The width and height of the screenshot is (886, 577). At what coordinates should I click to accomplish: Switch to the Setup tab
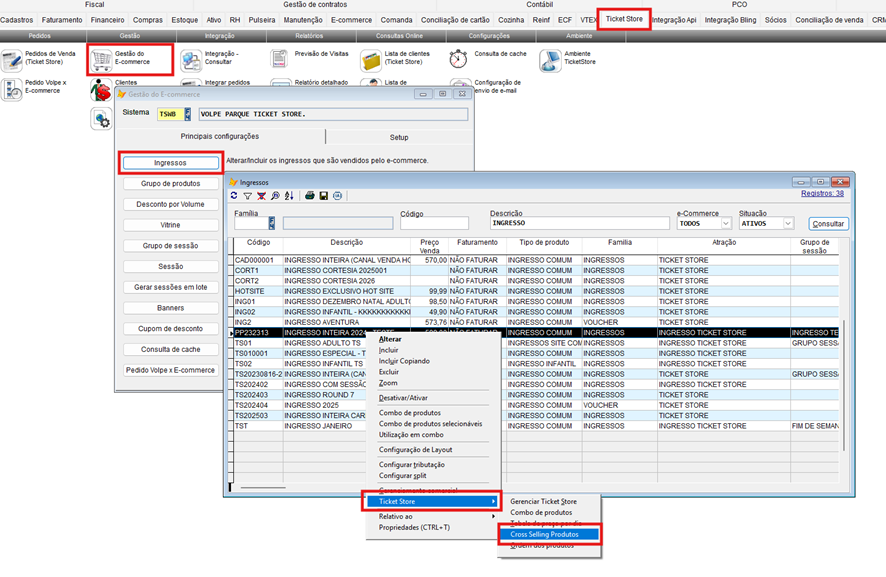(398, 137)
